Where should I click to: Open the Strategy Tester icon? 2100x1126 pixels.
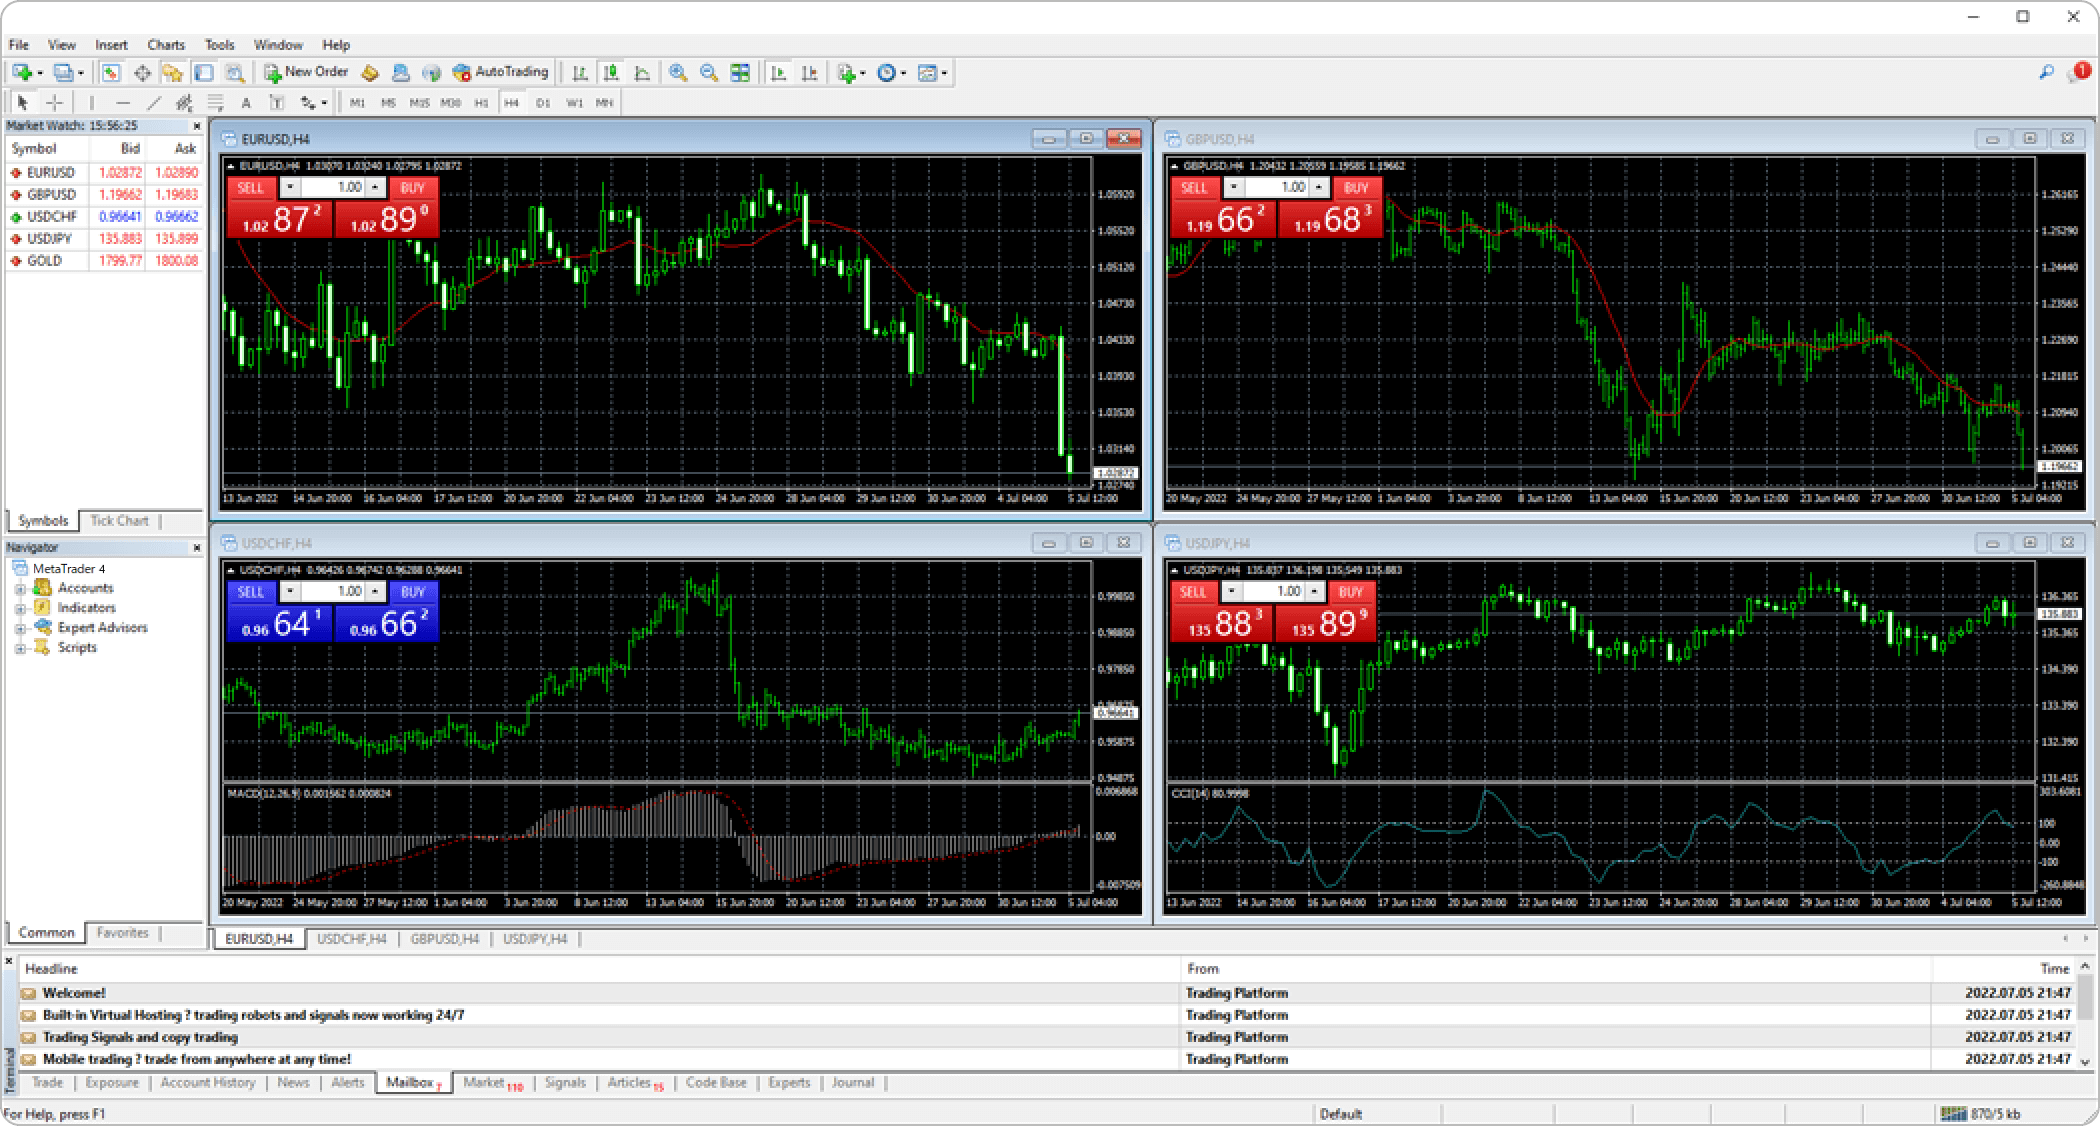tap(234, 72)
